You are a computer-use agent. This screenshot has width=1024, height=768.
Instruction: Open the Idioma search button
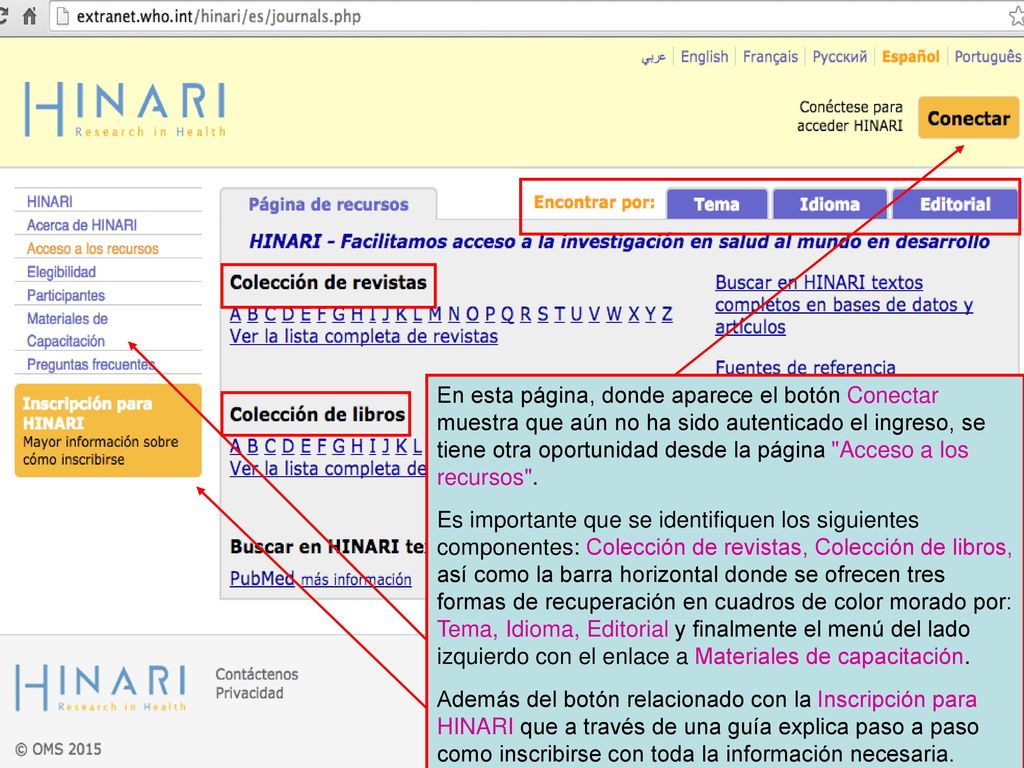(x=829, y=204)
